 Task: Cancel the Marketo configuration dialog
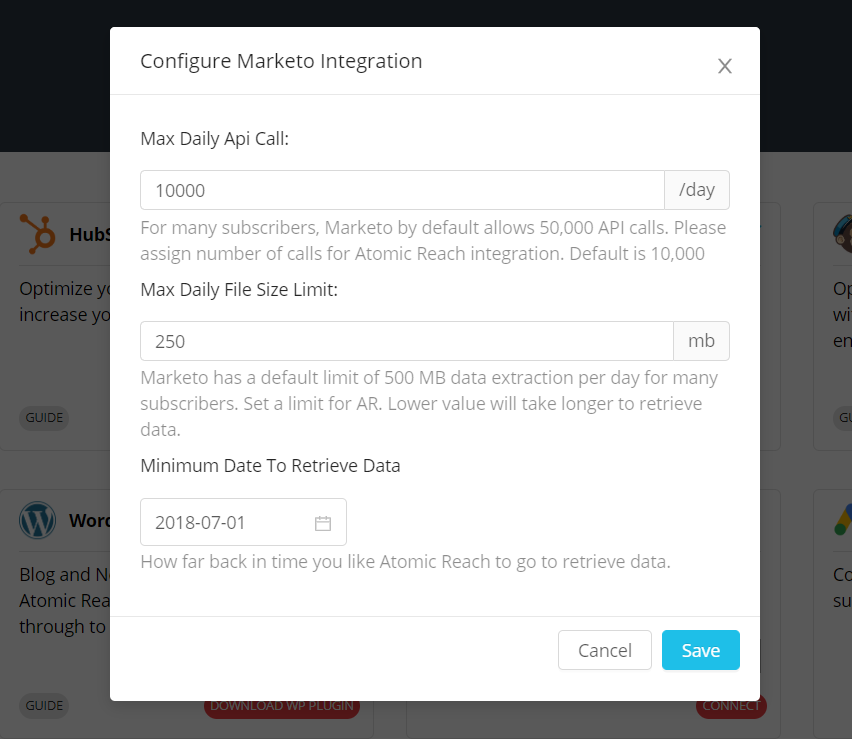tap(605, 650)
